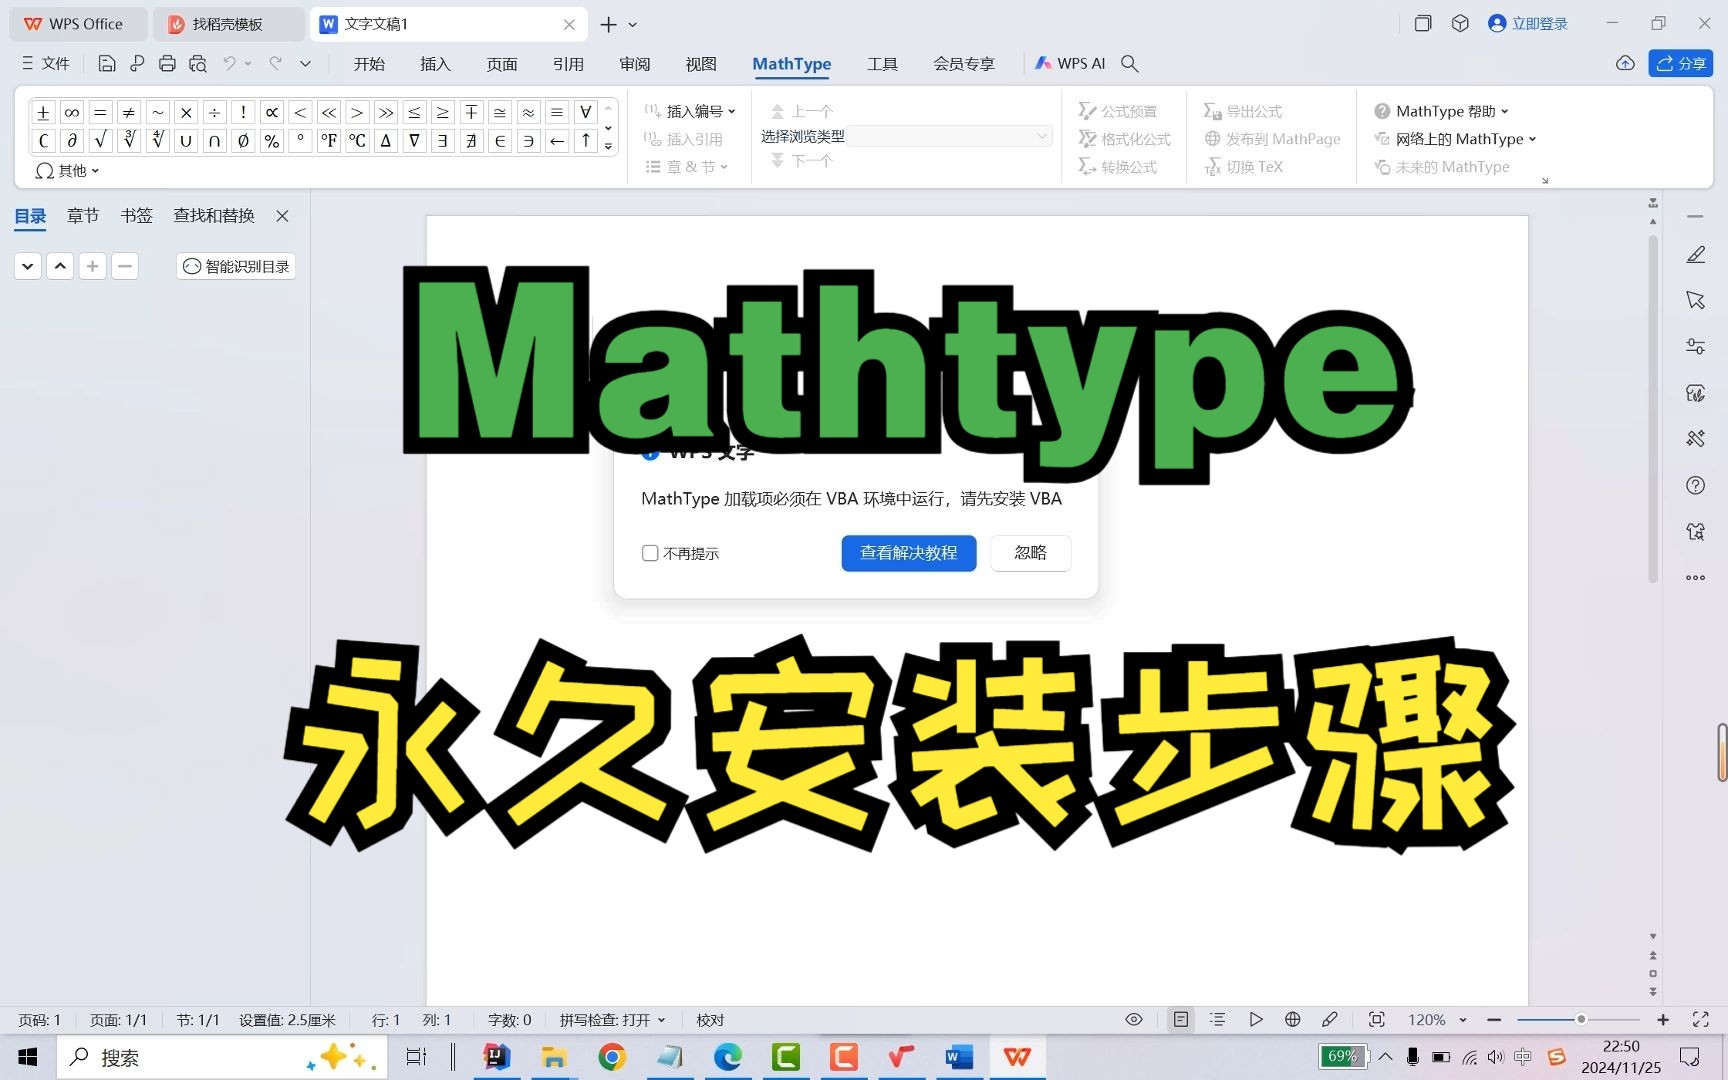
Task: Insert the nabla symbol
Action: (x=414, y=141)
